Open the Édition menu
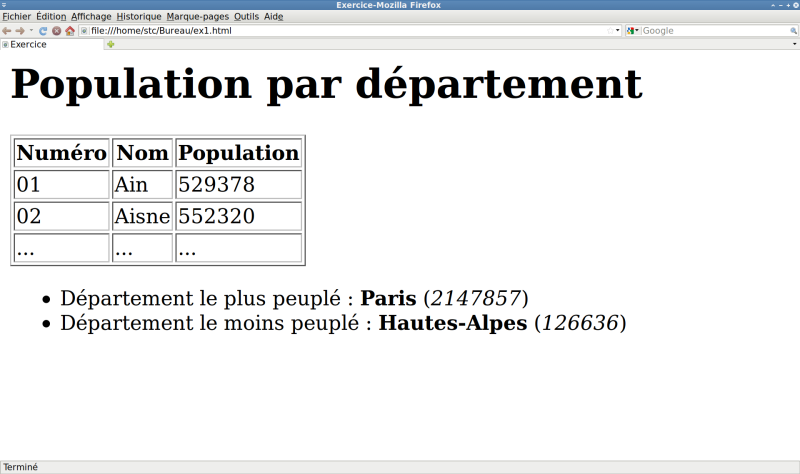This screenshot has height=474, width=800. 51,16
